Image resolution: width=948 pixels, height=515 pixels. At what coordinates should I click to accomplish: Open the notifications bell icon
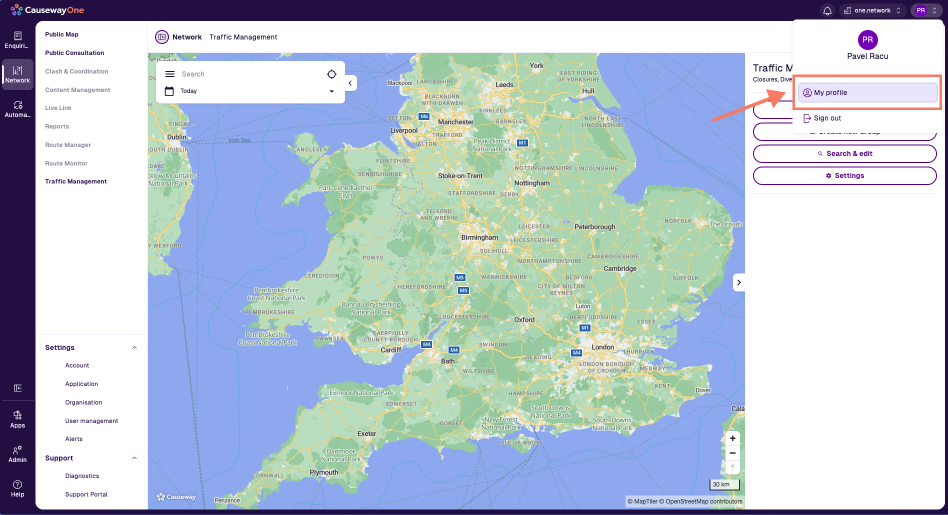[x=827, y=10]
